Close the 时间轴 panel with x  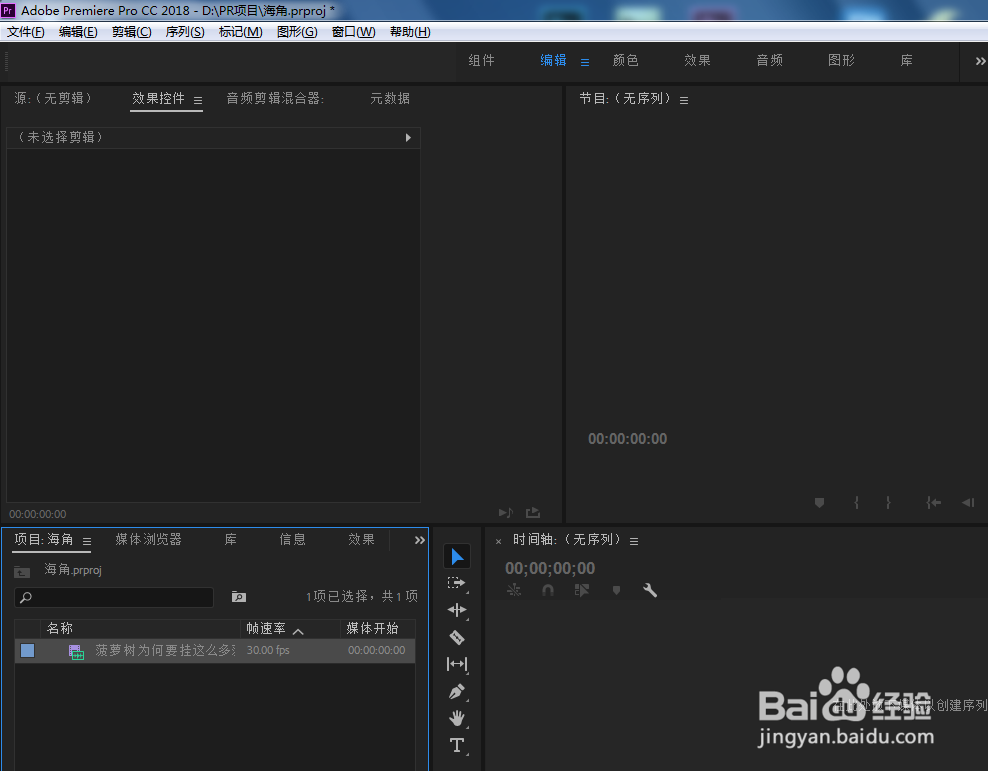[x=498, y=541]
